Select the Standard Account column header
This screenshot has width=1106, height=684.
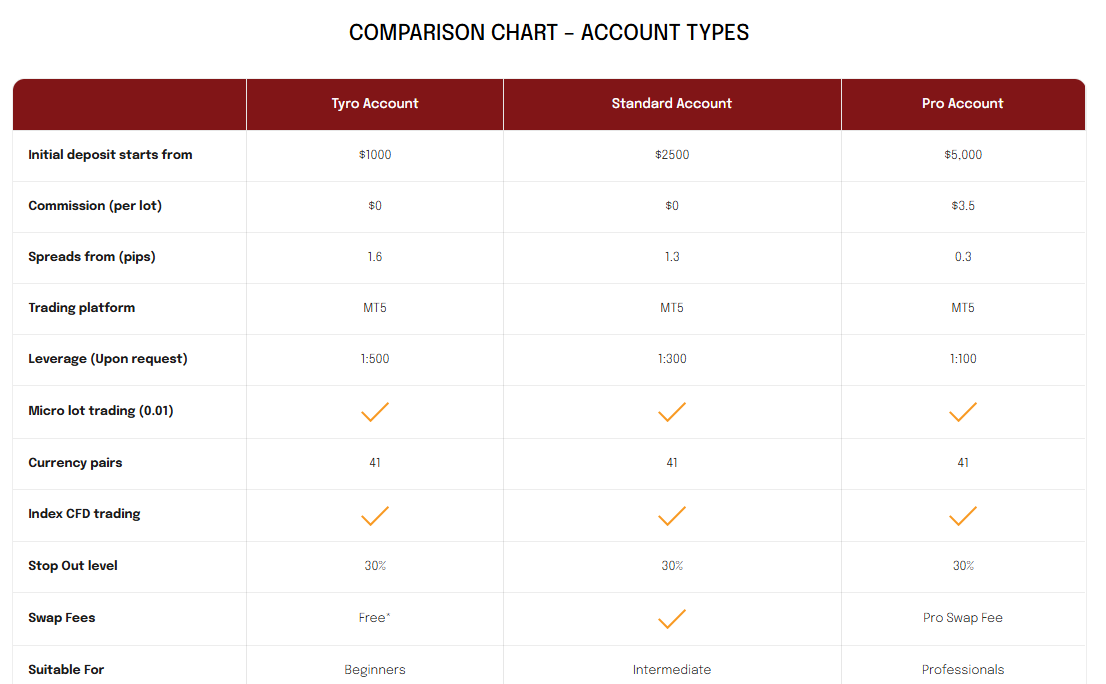tap(672, 104)
